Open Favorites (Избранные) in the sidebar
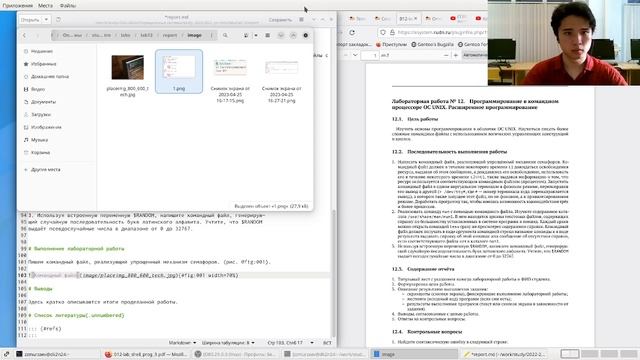 point(43,64)
